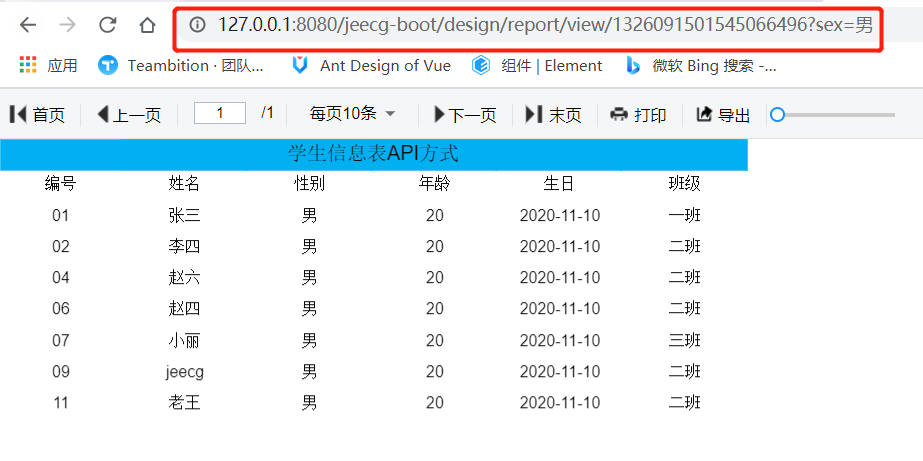Select the name cell jeecg
Viewport: 923px width, 461px height.
[184, 372]
